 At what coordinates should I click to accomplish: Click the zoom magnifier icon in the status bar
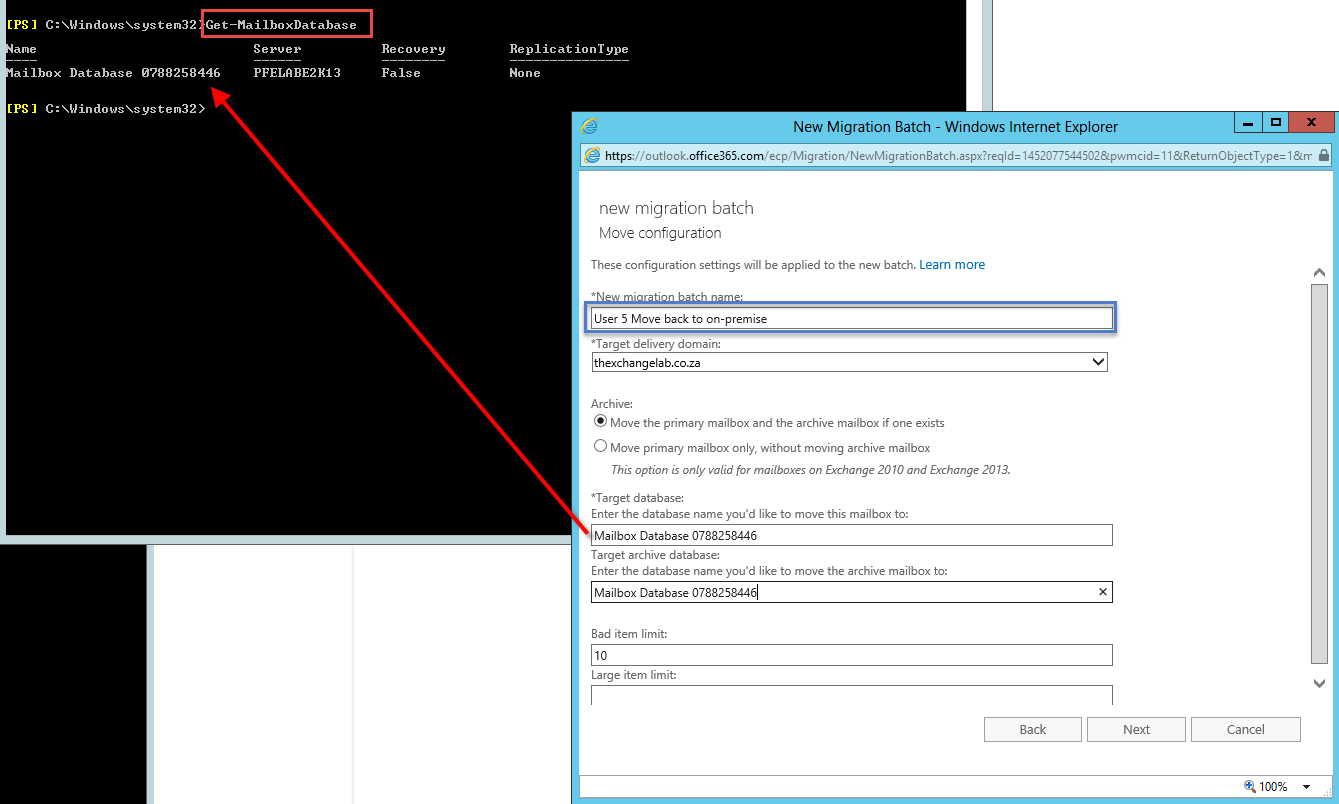pos(1249,786)
